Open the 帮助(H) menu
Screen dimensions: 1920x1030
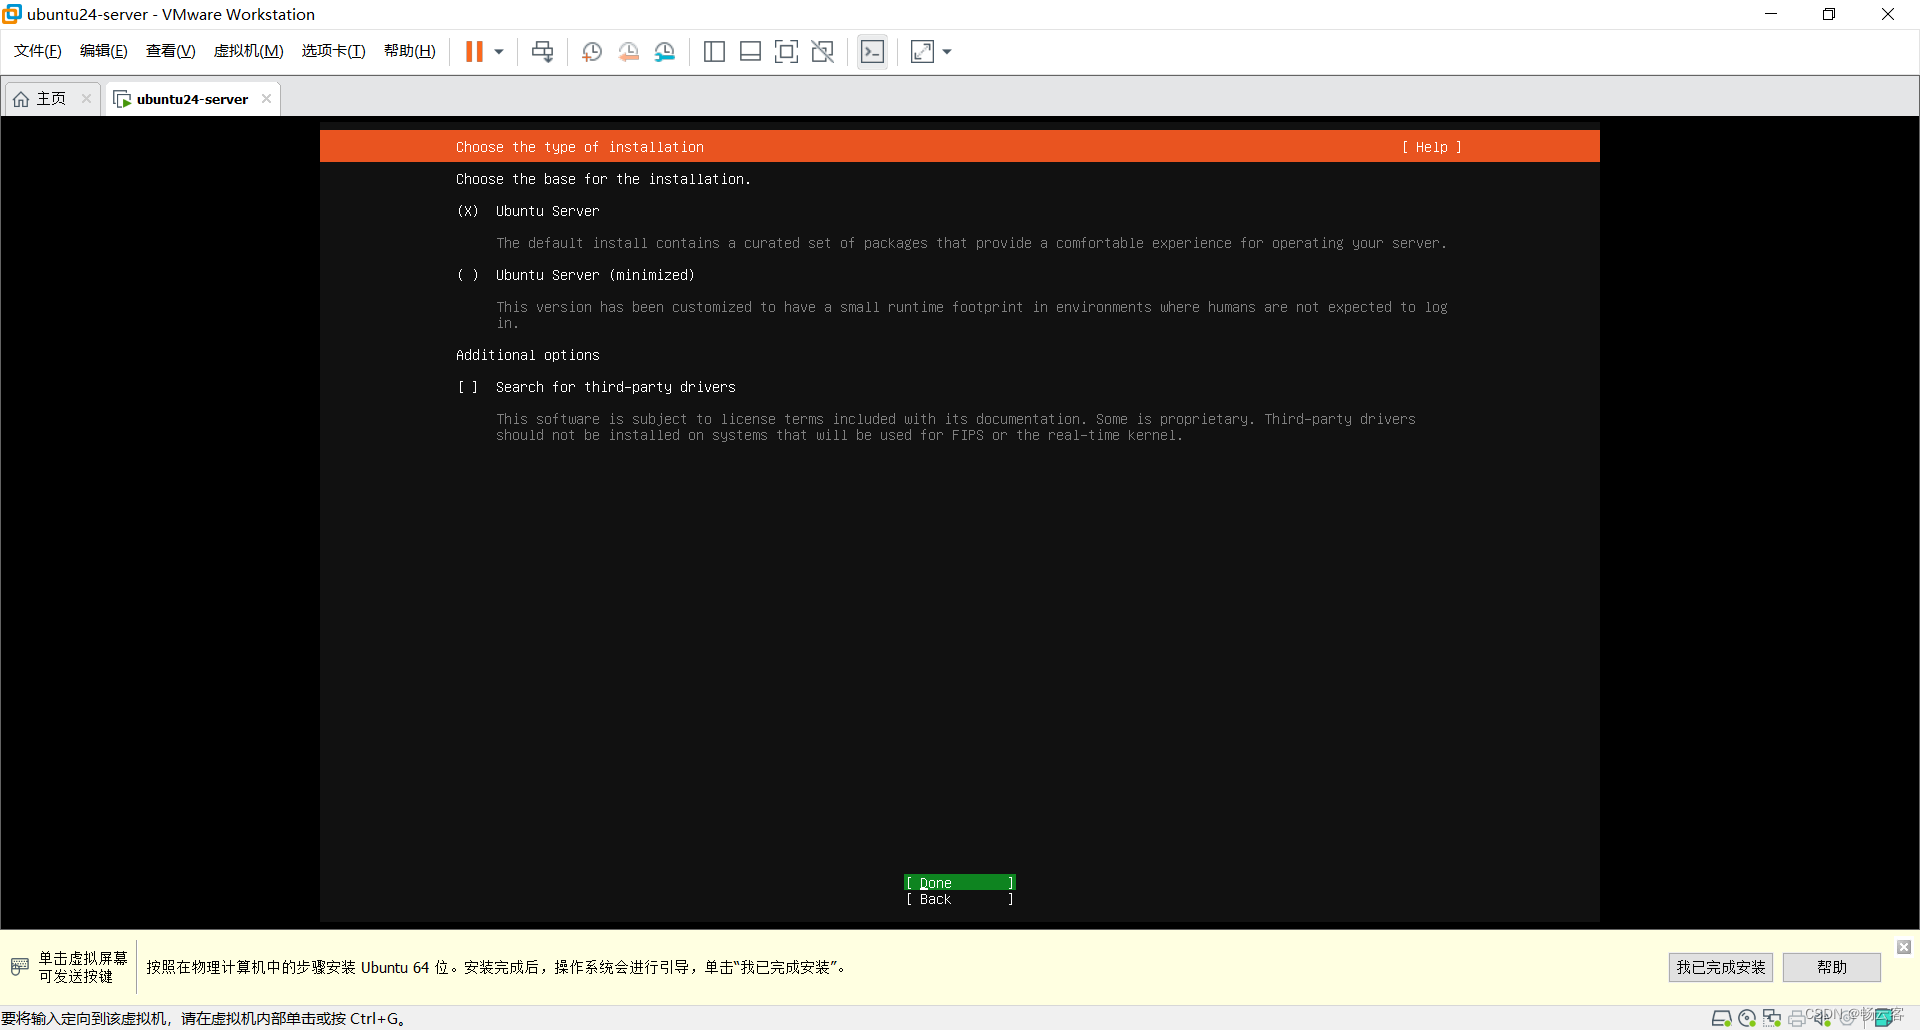tap(410, 51)
